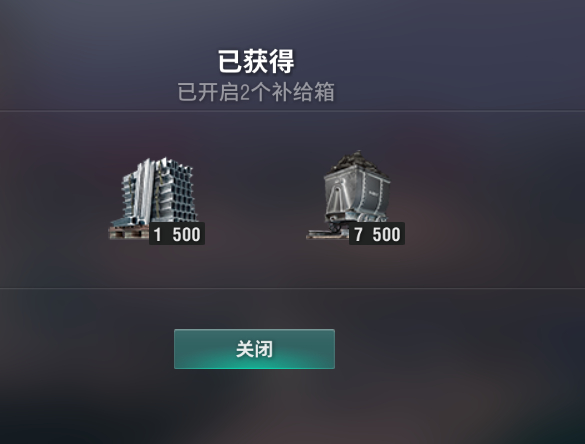
Task: Click the 补给箱 words in subtitle
Action: tap(303, 92)
